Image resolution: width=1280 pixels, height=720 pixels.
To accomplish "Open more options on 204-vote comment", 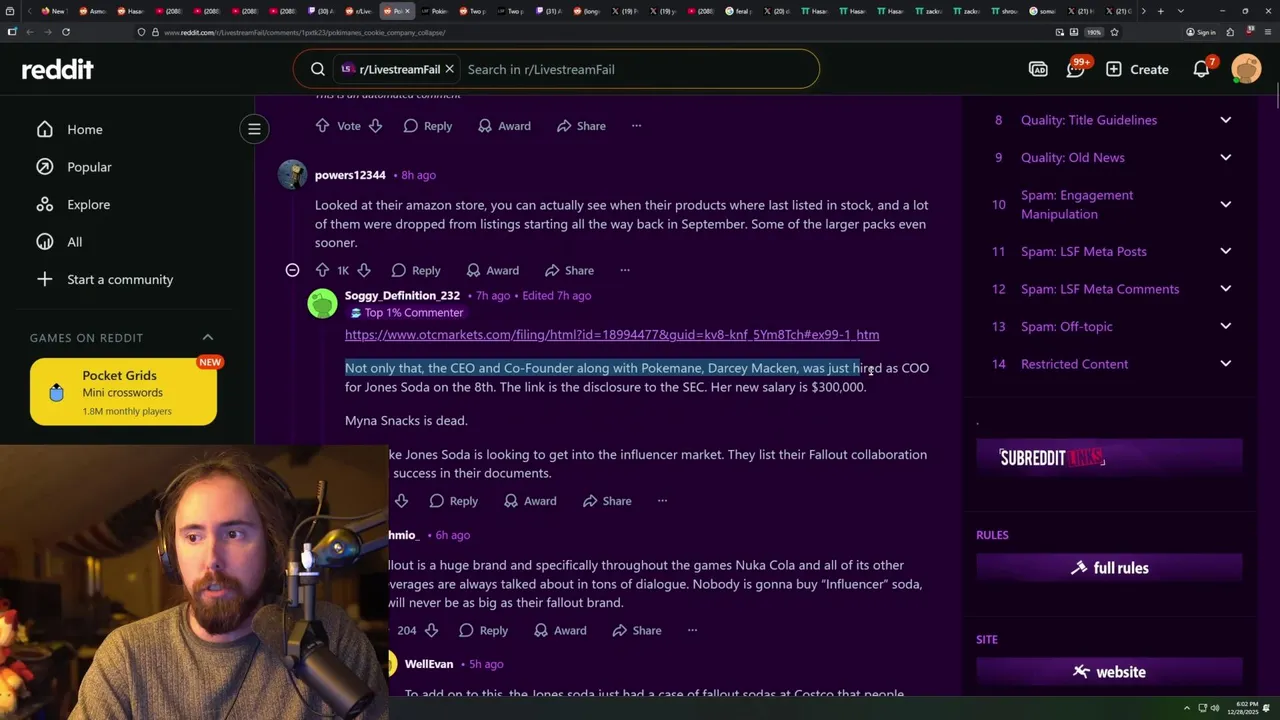I will [692, 631].
